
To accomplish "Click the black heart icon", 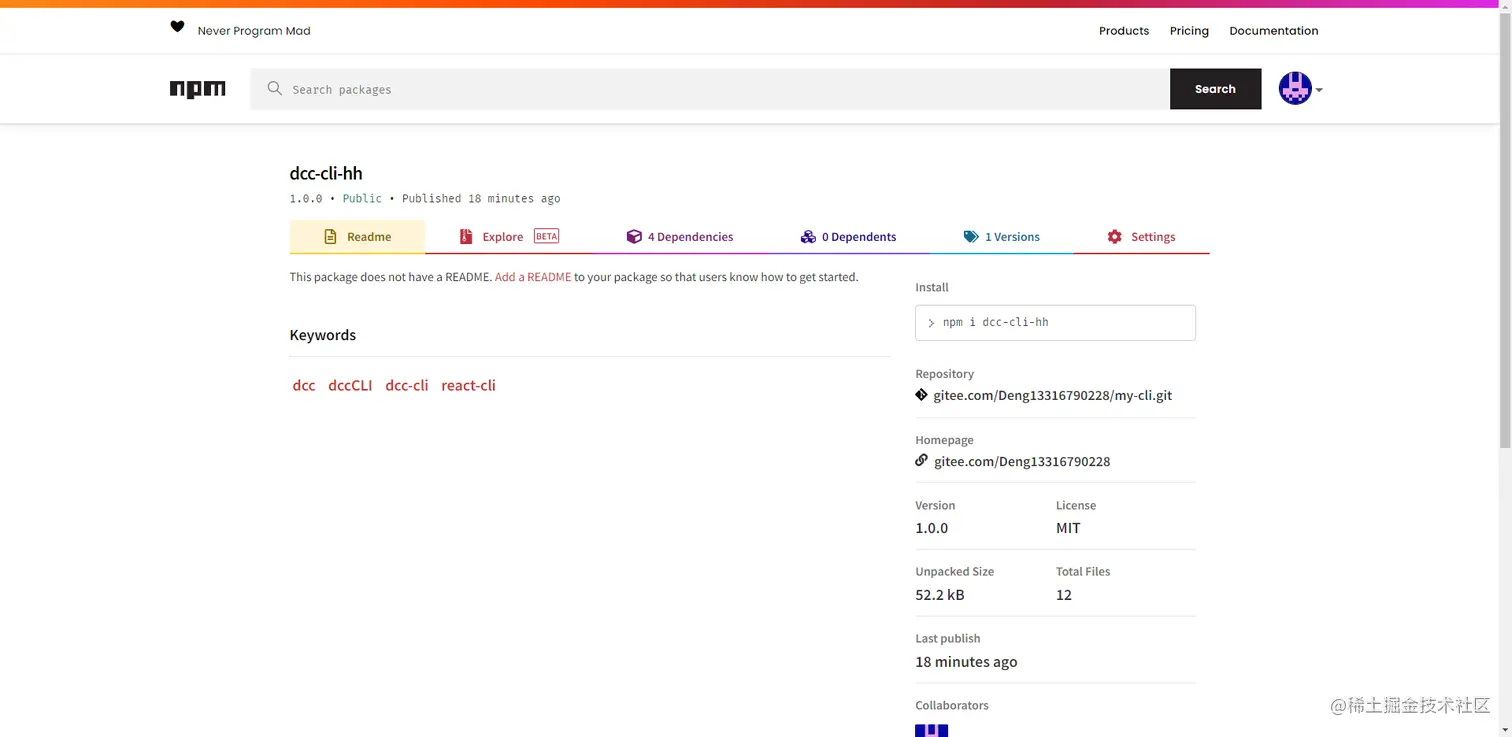I will tap(177, 27).
